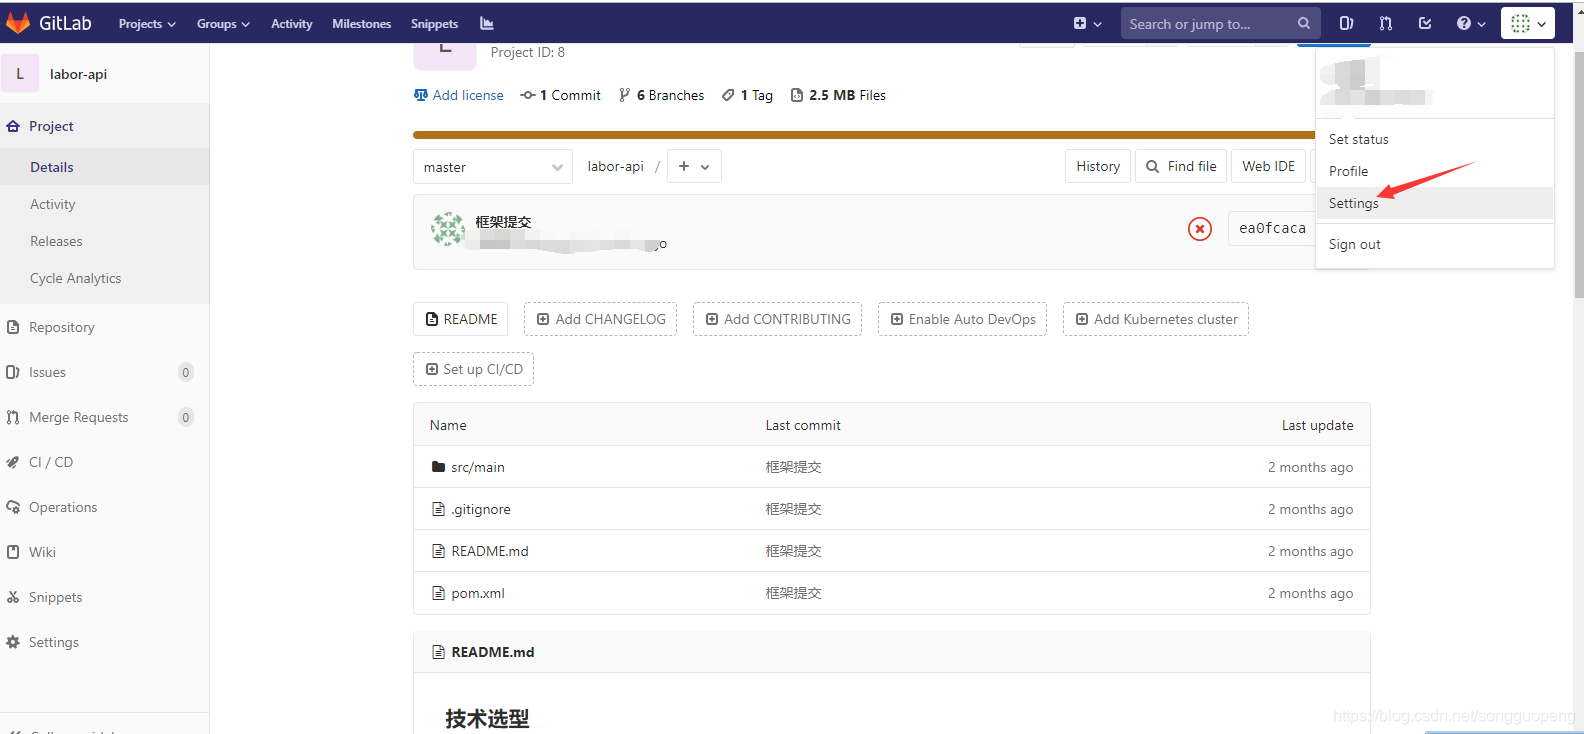Open Operations in the sidebar

[104, 507]
